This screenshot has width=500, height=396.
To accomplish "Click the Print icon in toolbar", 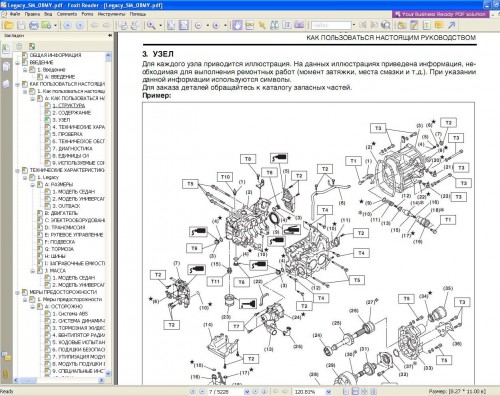I will pos(33,25).
